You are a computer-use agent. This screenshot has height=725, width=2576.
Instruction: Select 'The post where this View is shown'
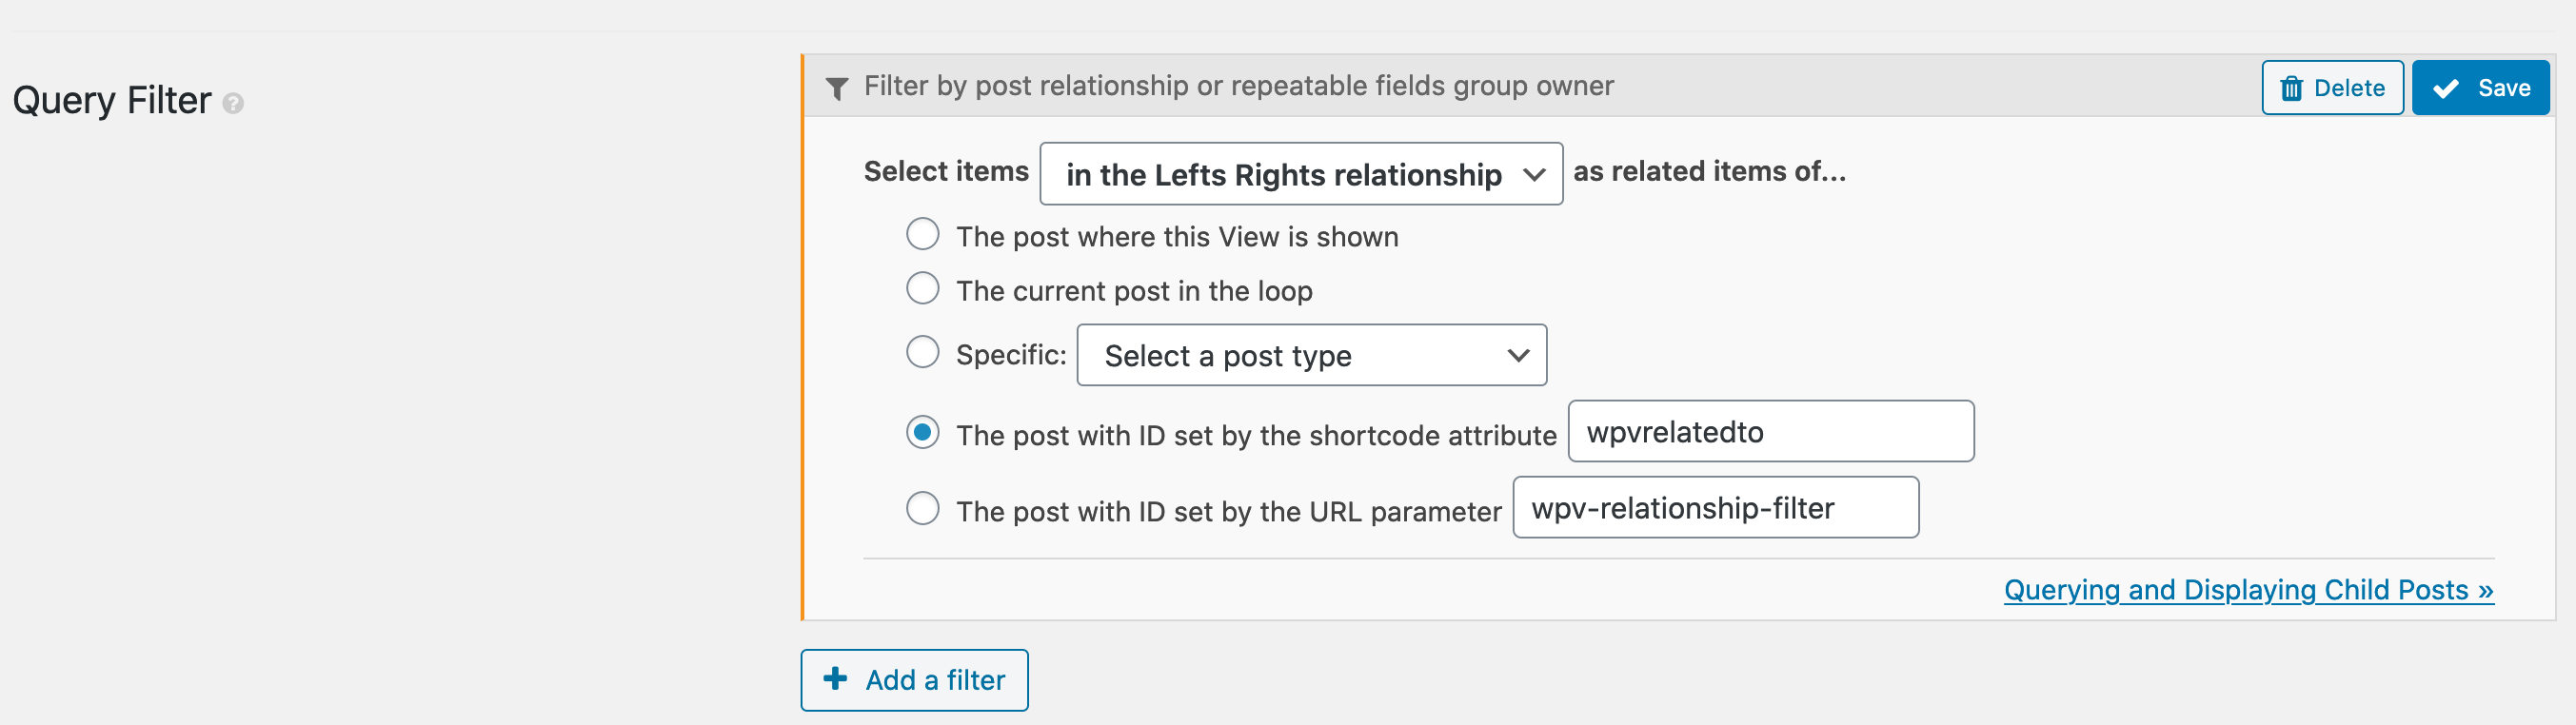tap(922, 234)
